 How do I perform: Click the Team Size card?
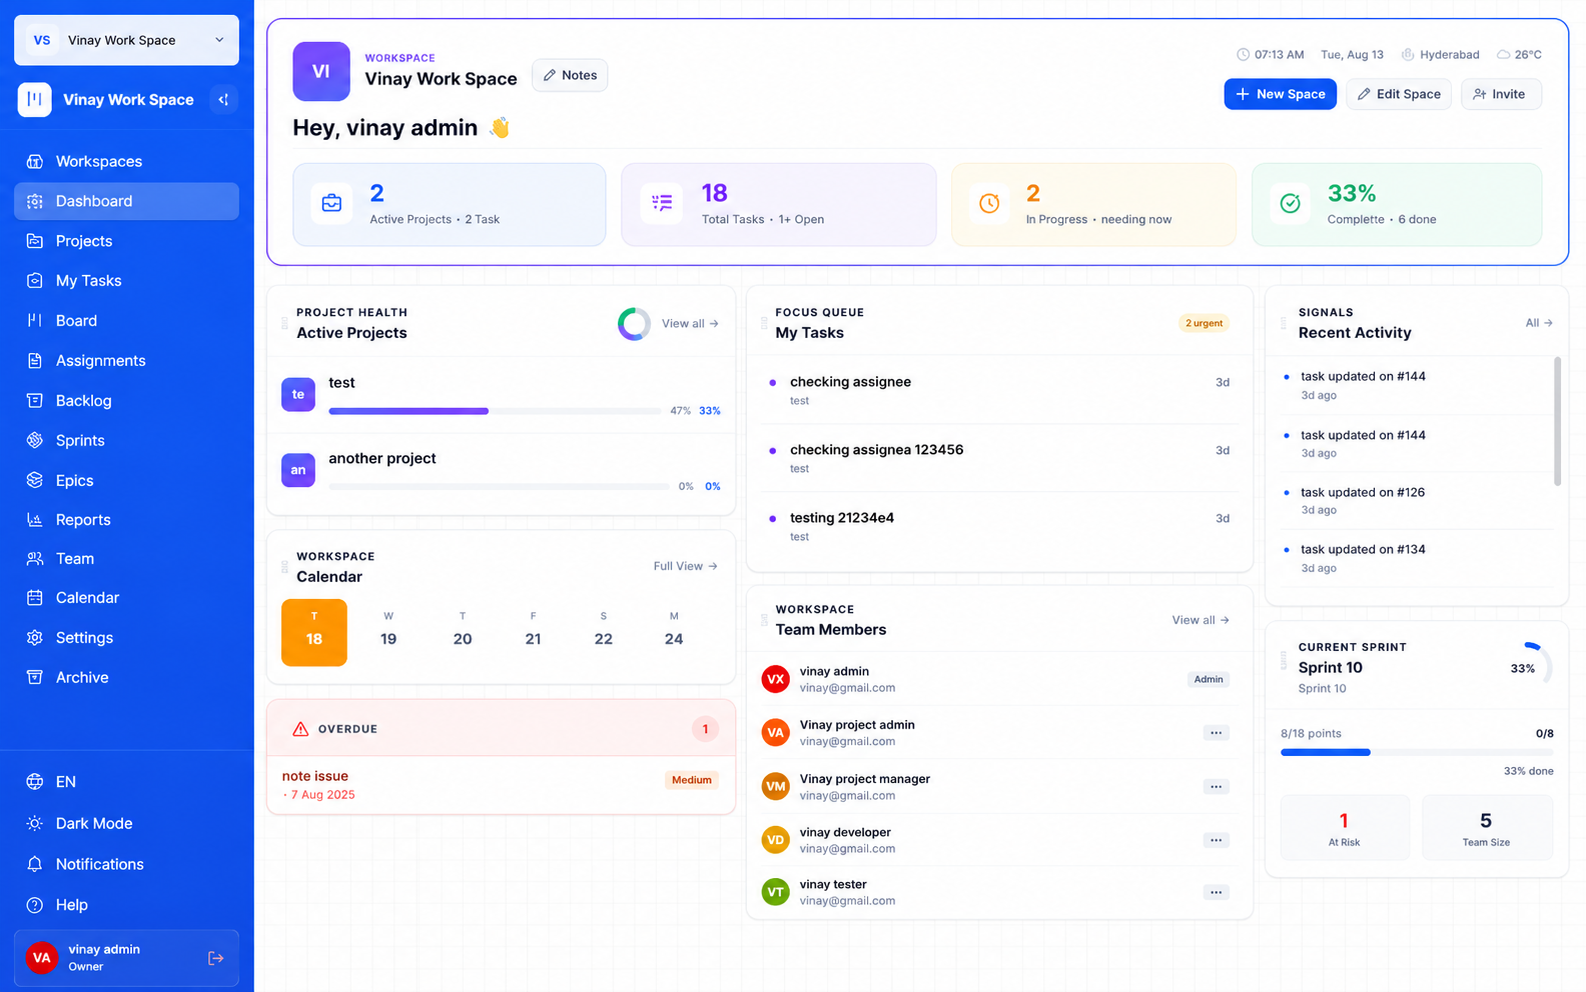pyautogui.click(x=1487, y=828)
